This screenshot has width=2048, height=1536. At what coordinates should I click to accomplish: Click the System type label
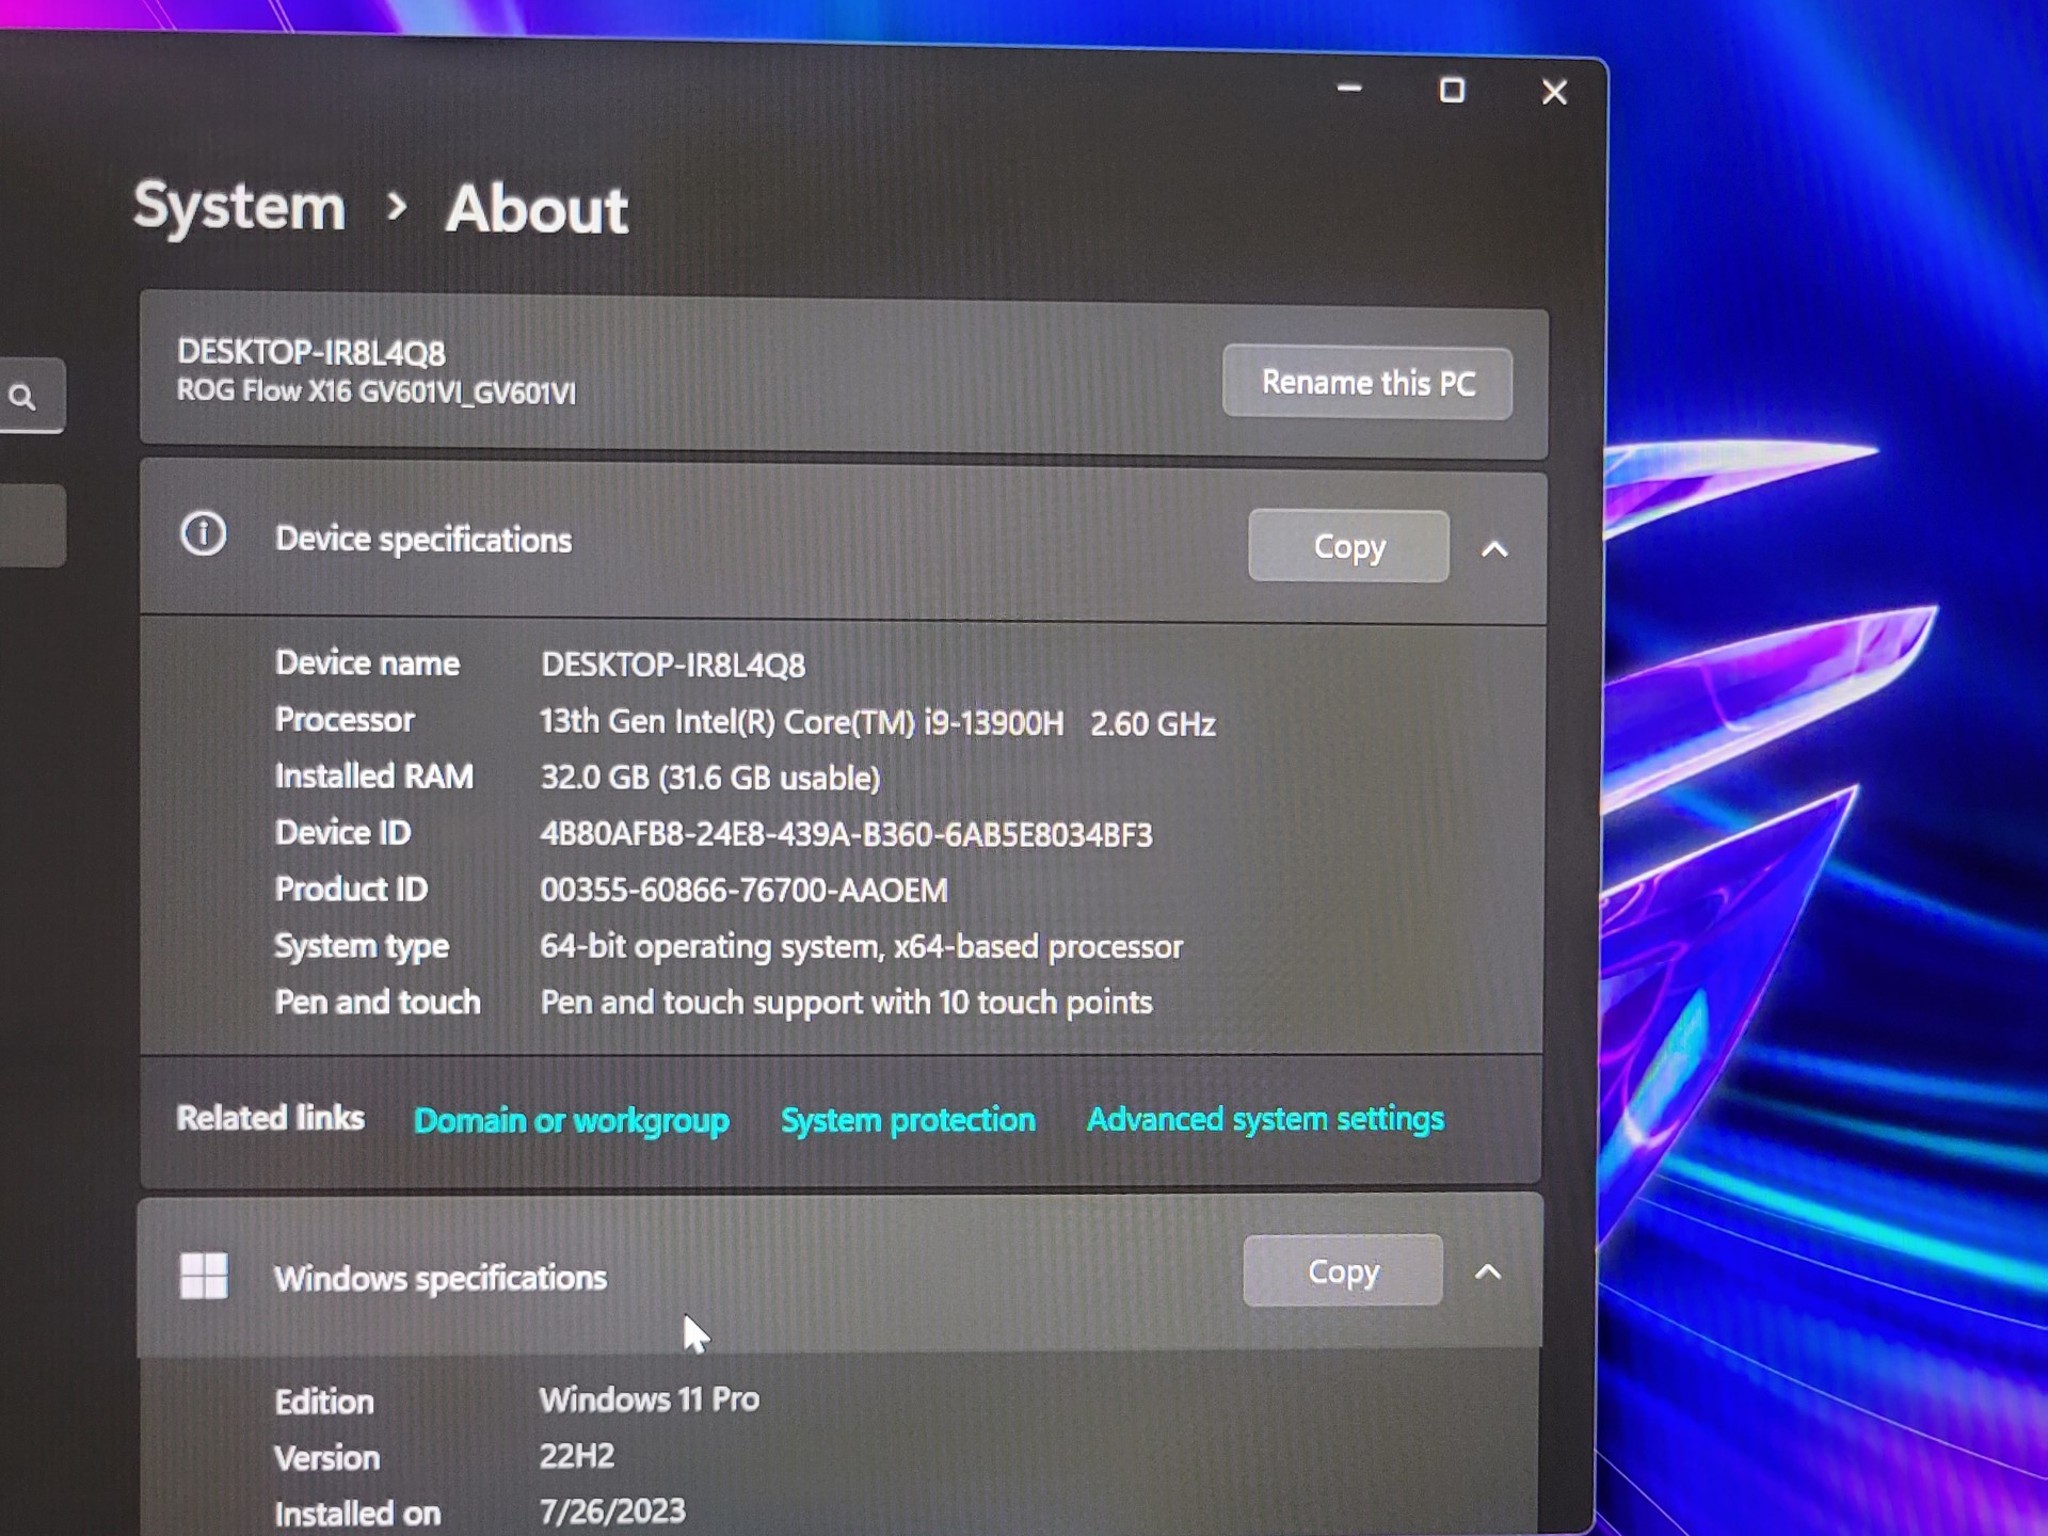pyautogui.click(x=362, y=947)
